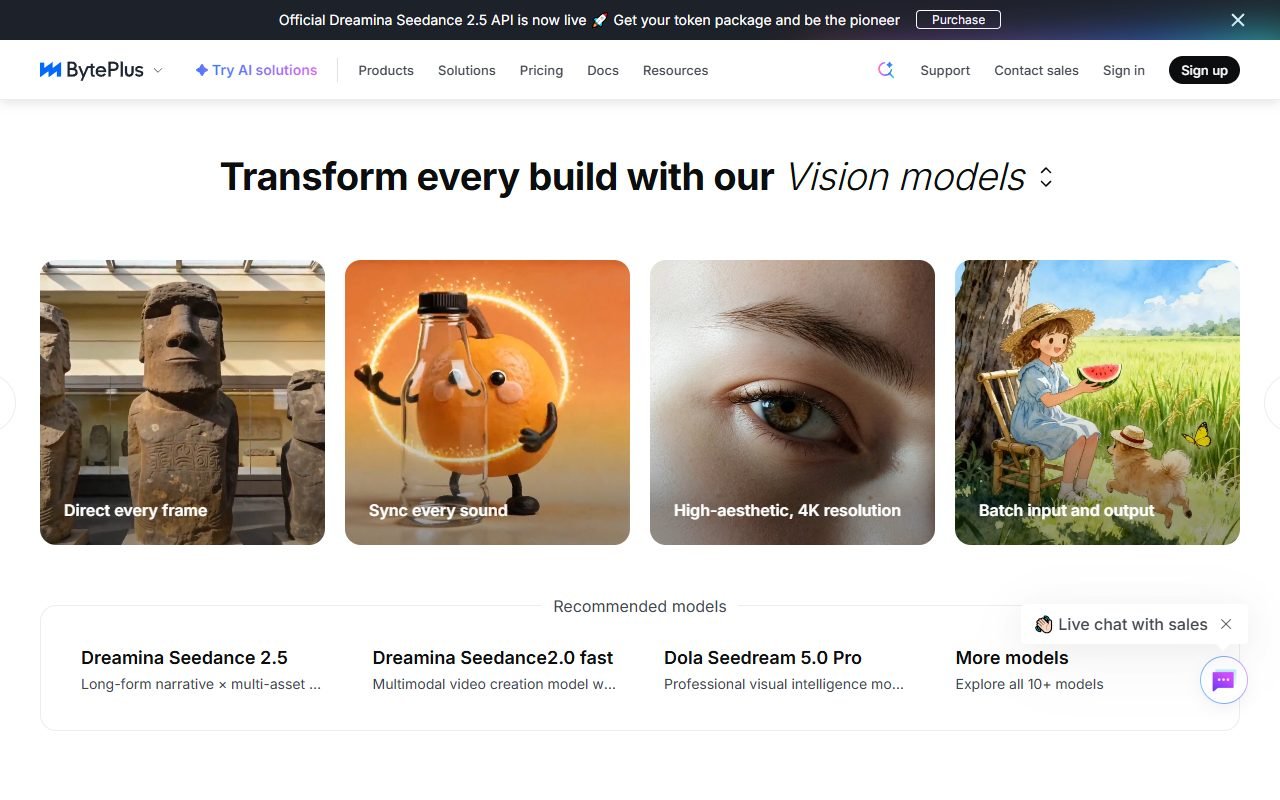Switch model type with Vision models selector
Viewport: 1280px width, 800px height.
tap(920, 177)
